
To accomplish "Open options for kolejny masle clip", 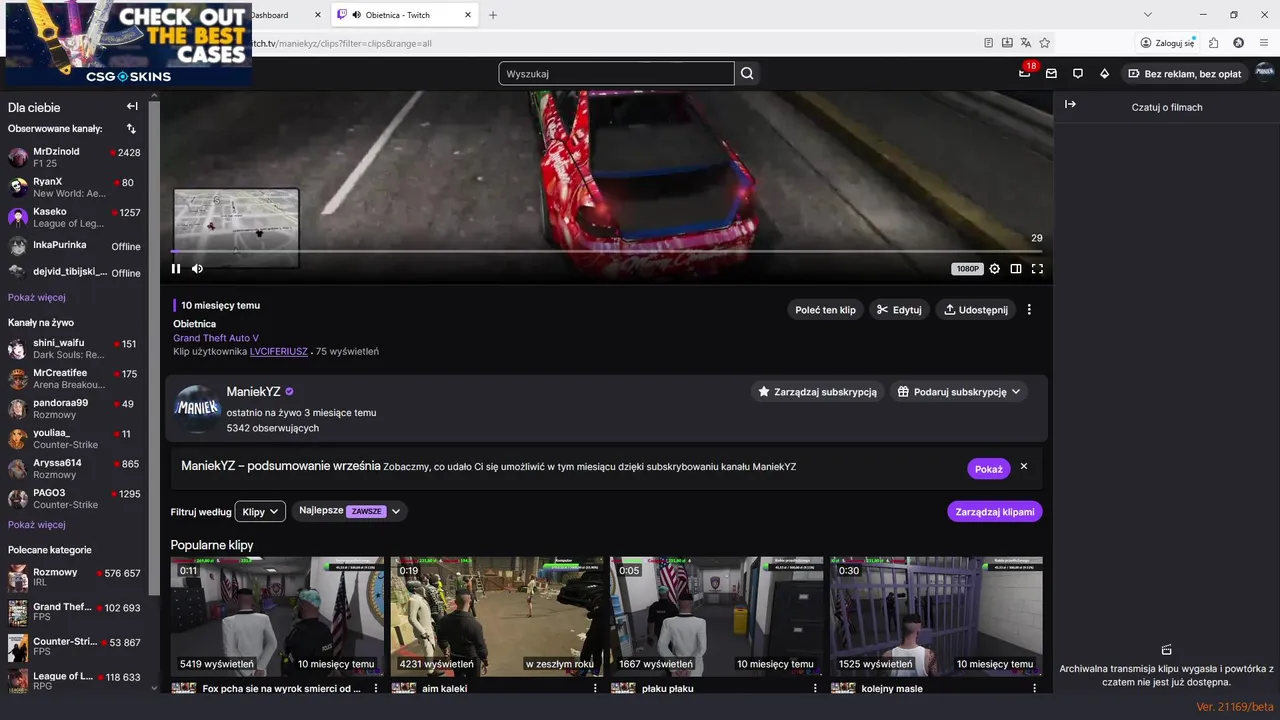I will [x=1036, y=688].
